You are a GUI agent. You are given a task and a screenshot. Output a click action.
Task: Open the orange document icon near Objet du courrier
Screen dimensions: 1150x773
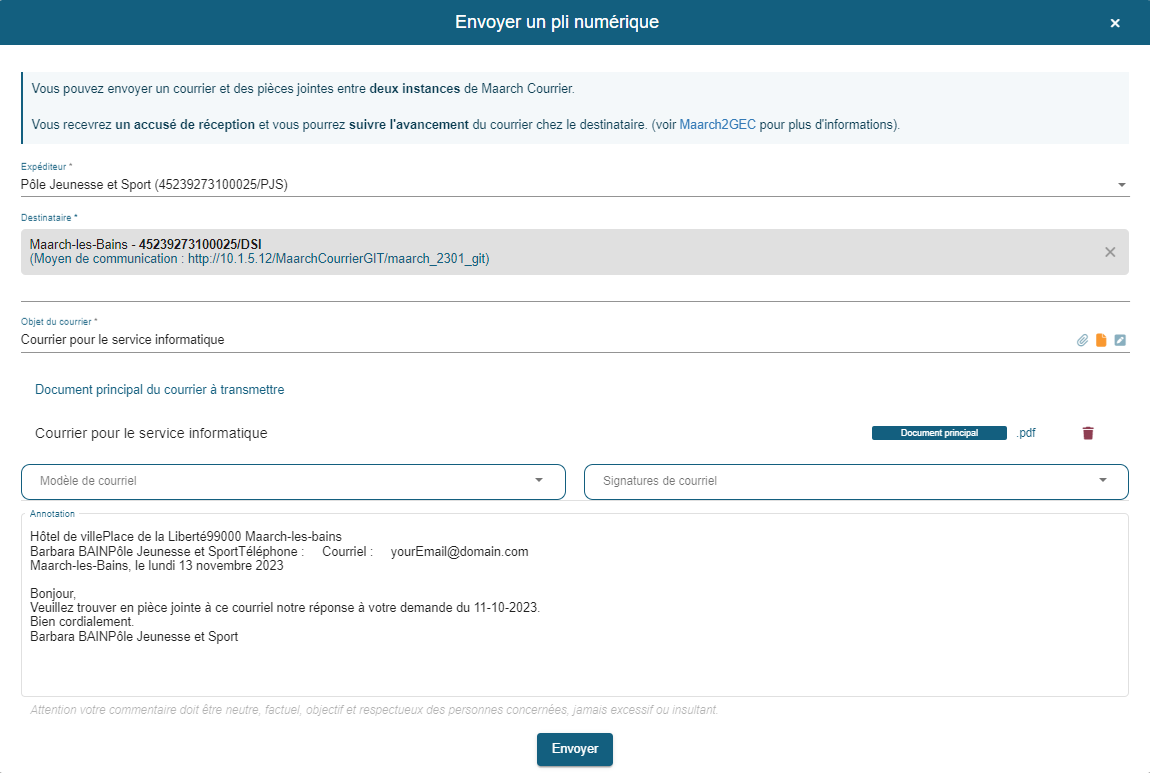click(1101, 340)
